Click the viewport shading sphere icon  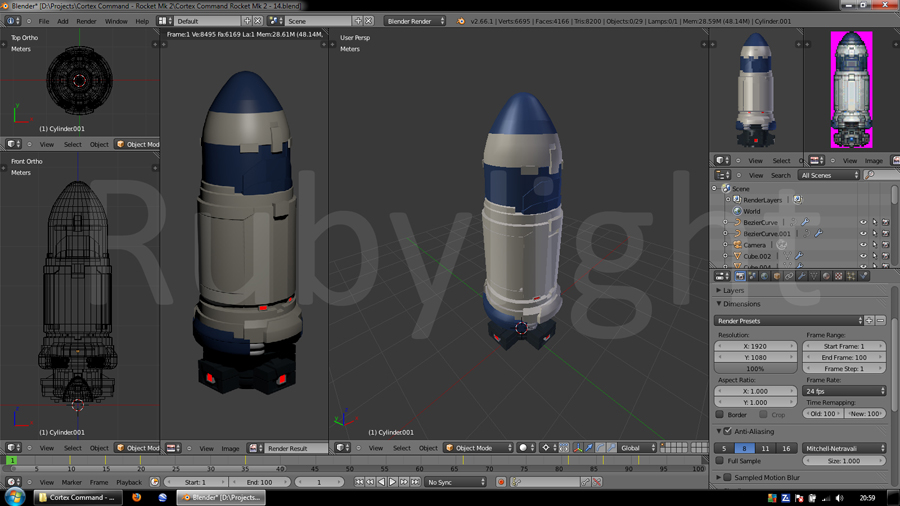pyautogui.click(x=522, y=448)
